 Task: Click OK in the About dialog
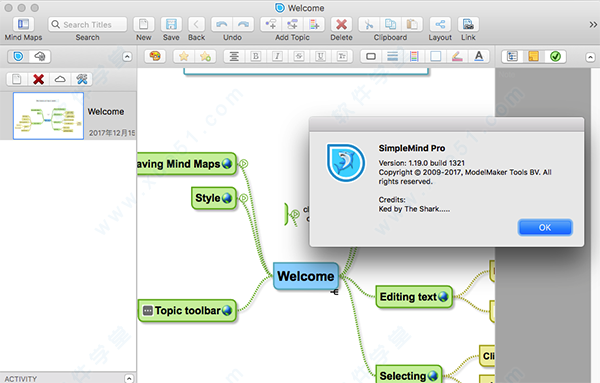pyautogui.click(x=545, y=228)
